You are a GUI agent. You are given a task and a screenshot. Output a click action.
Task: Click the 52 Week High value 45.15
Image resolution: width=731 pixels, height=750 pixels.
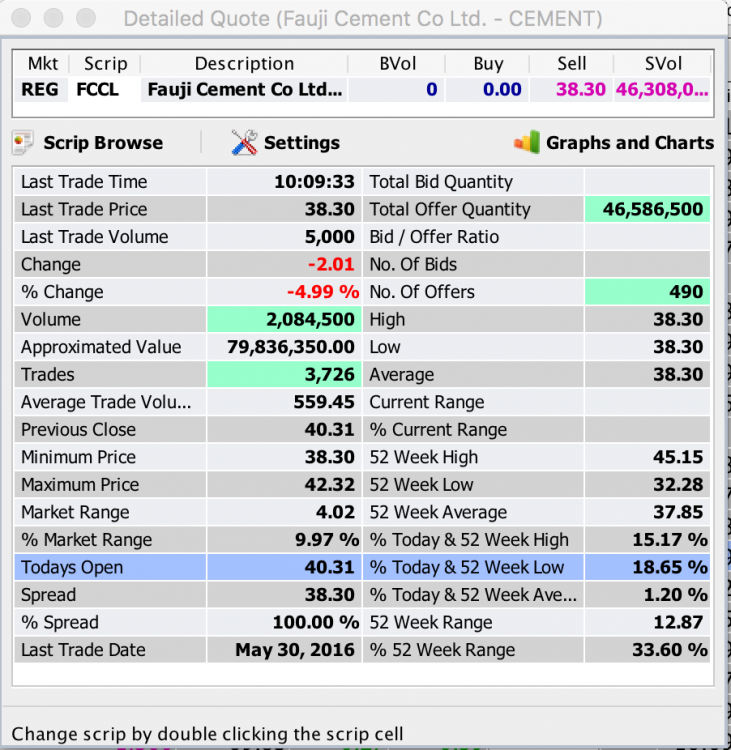[678, 457]
